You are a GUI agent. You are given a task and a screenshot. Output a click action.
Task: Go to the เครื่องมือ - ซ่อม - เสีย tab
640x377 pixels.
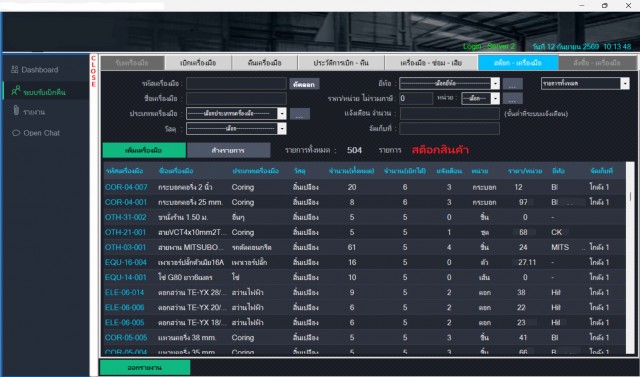(431, 63)
